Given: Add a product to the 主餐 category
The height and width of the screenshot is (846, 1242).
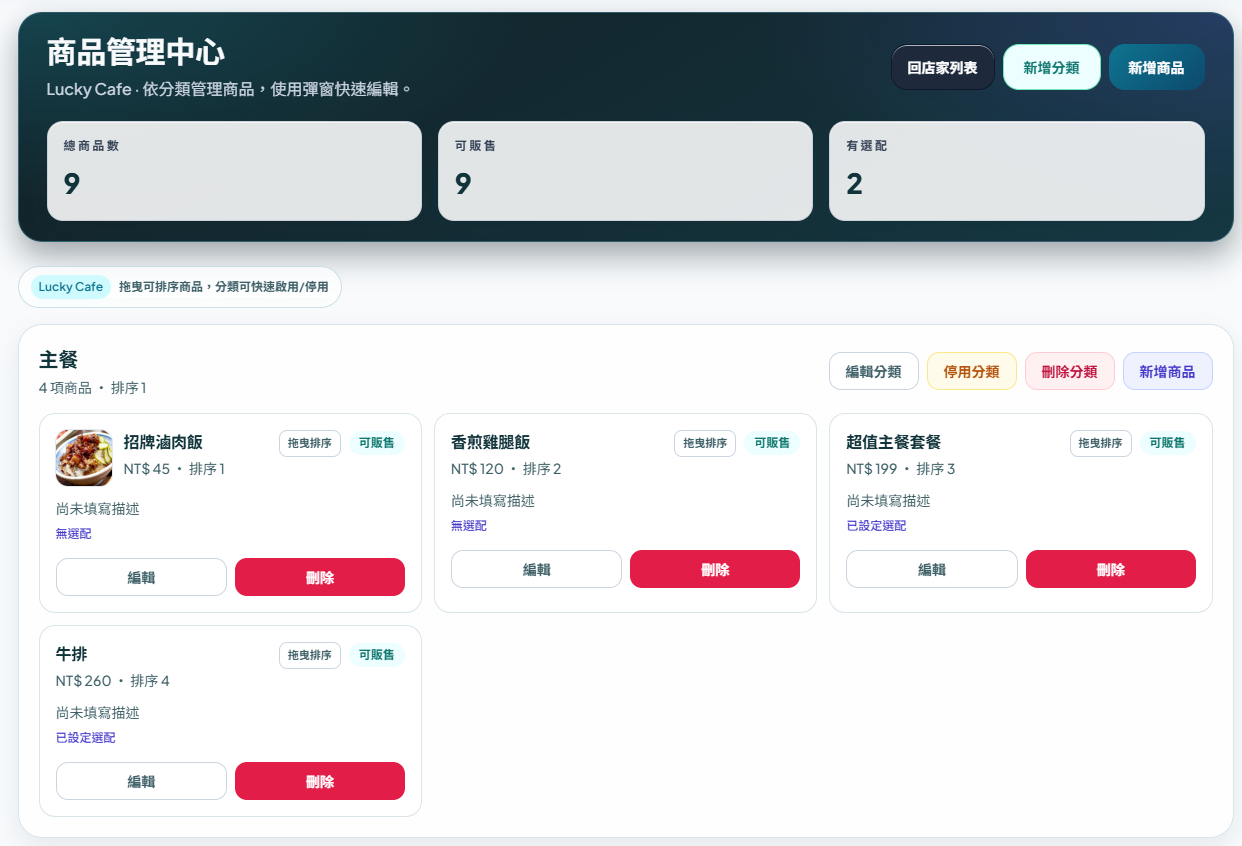Looking at the screenshot, I should [1167, 371].
